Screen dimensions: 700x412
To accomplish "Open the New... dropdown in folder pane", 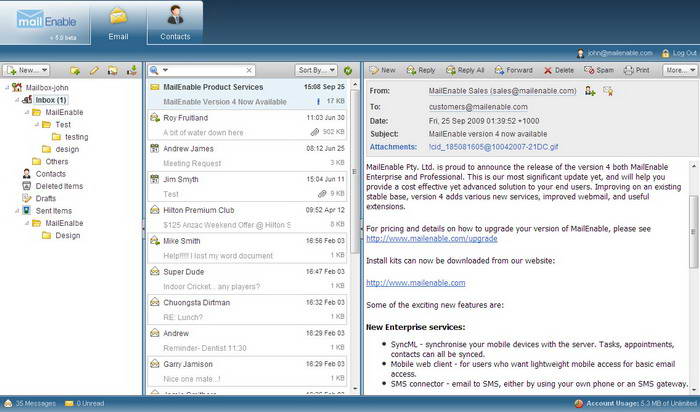I will [26, 70].
